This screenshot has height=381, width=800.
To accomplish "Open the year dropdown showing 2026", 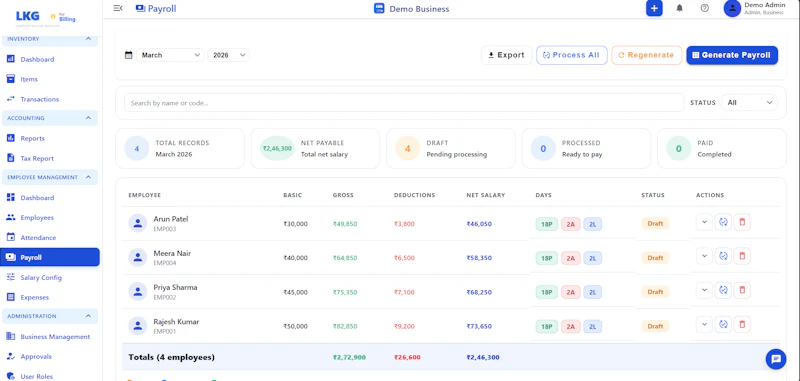I will tap(229, 55).
